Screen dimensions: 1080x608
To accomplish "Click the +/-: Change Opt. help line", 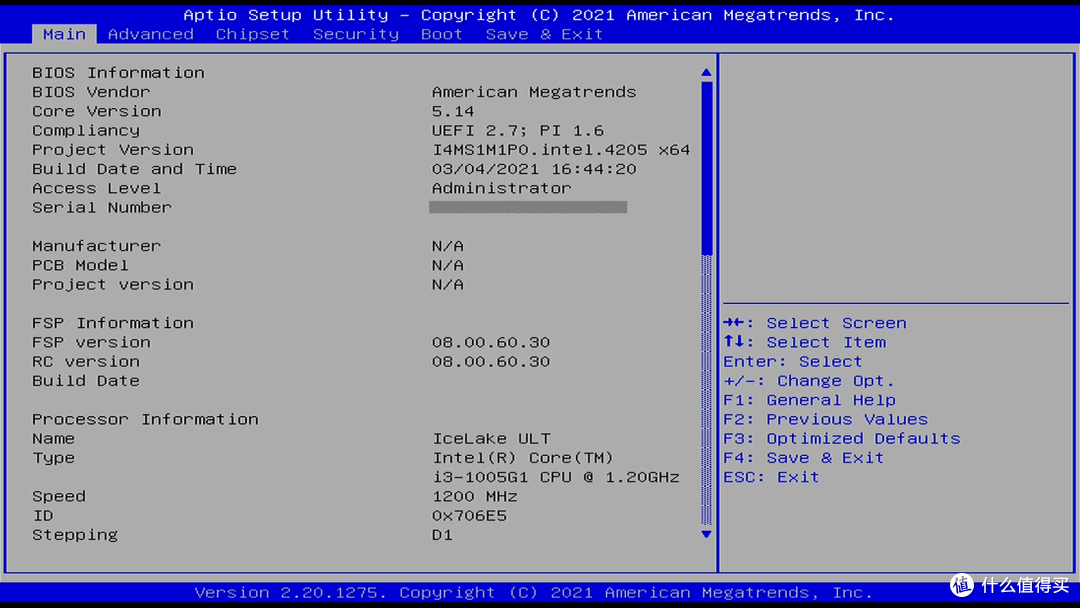I will pos(809,381).
